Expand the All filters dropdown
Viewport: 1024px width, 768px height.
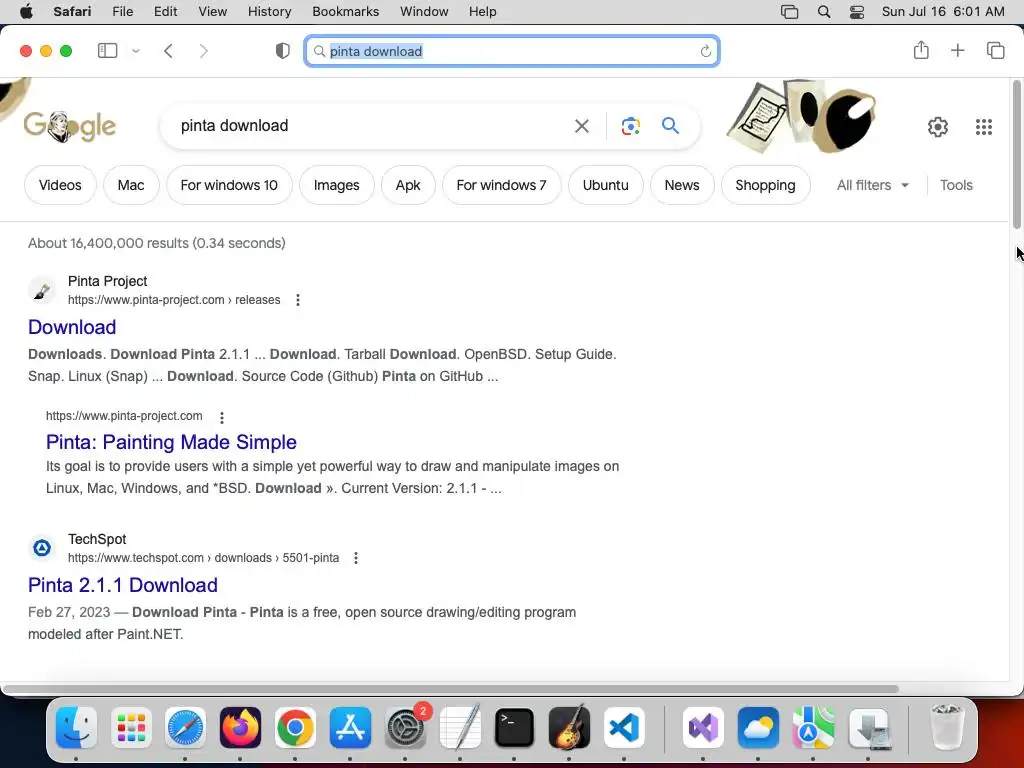click(872, 185)
